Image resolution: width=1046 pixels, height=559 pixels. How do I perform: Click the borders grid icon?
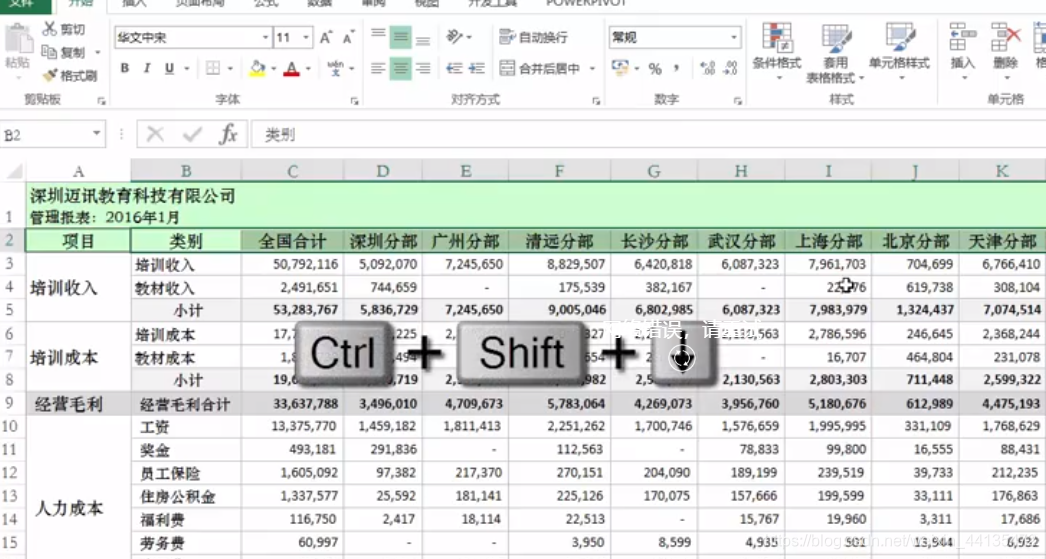(213, 68)
